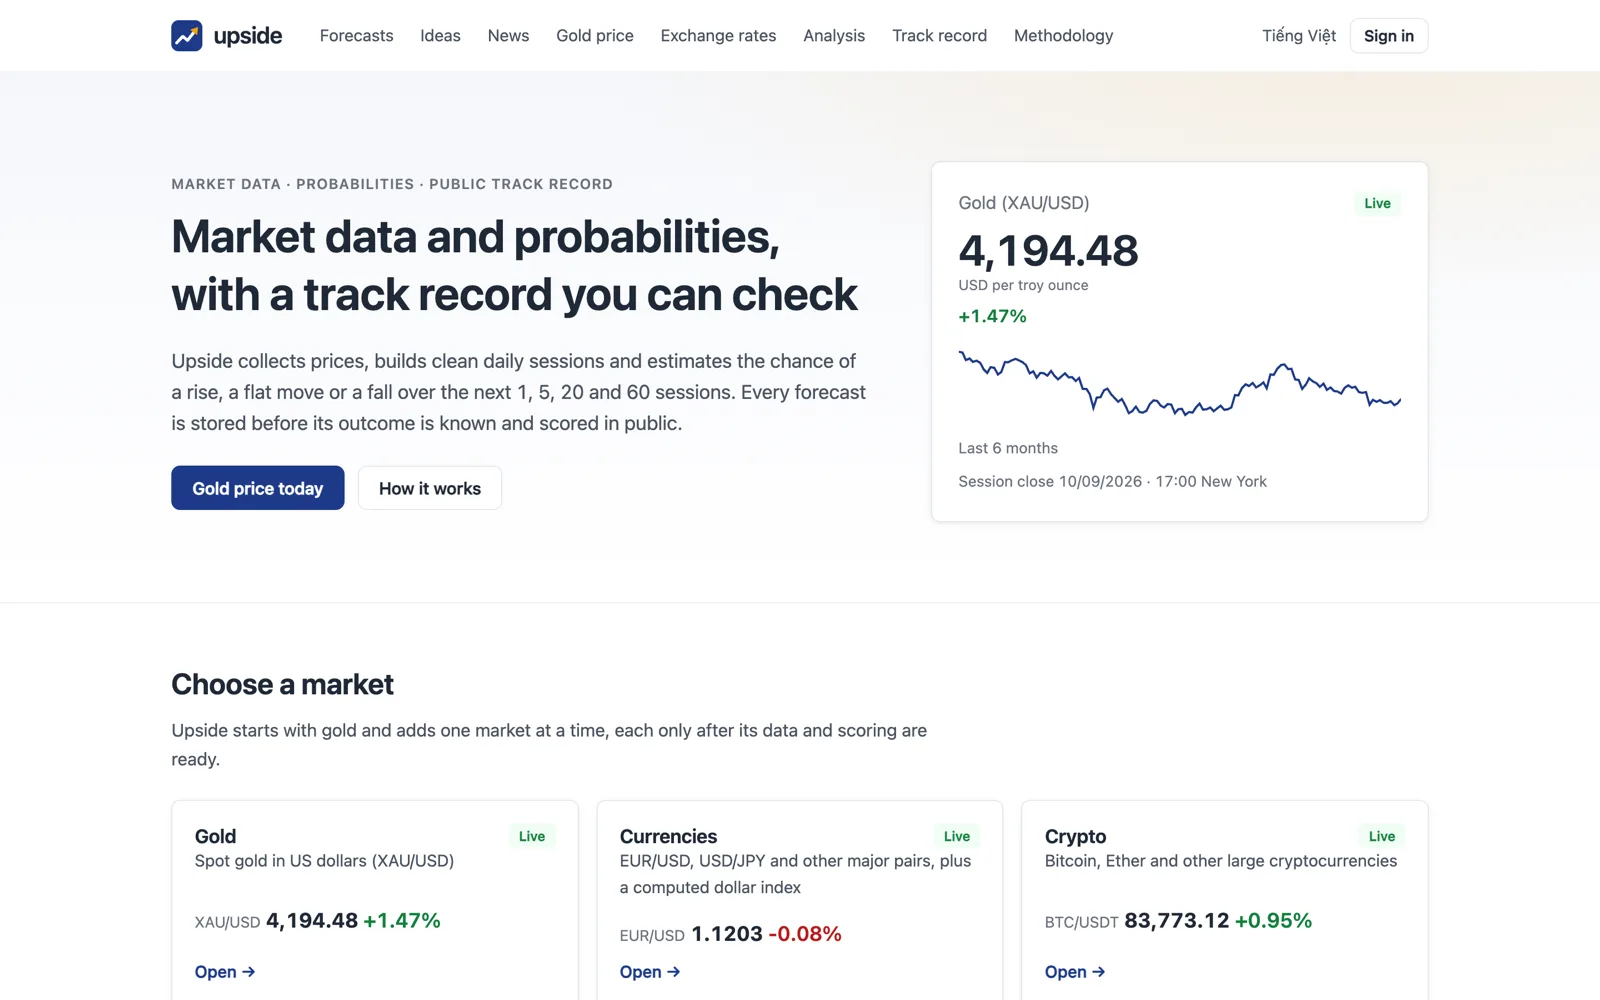The height and width of the screenshot is (1000, 1600).
Task: Open the Forecasts menu item
Action: [x=356, y=36]
